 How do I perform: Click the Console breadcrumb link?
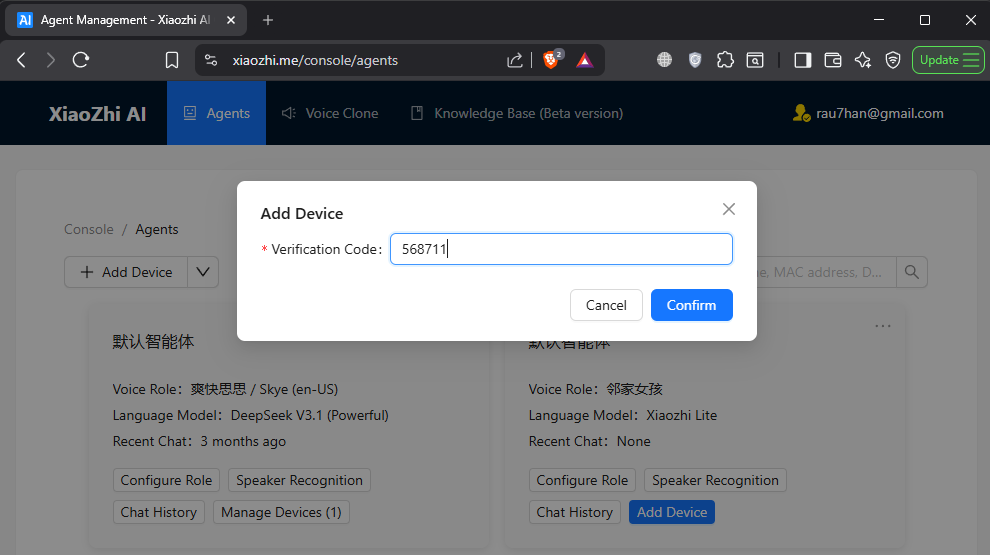88,229
